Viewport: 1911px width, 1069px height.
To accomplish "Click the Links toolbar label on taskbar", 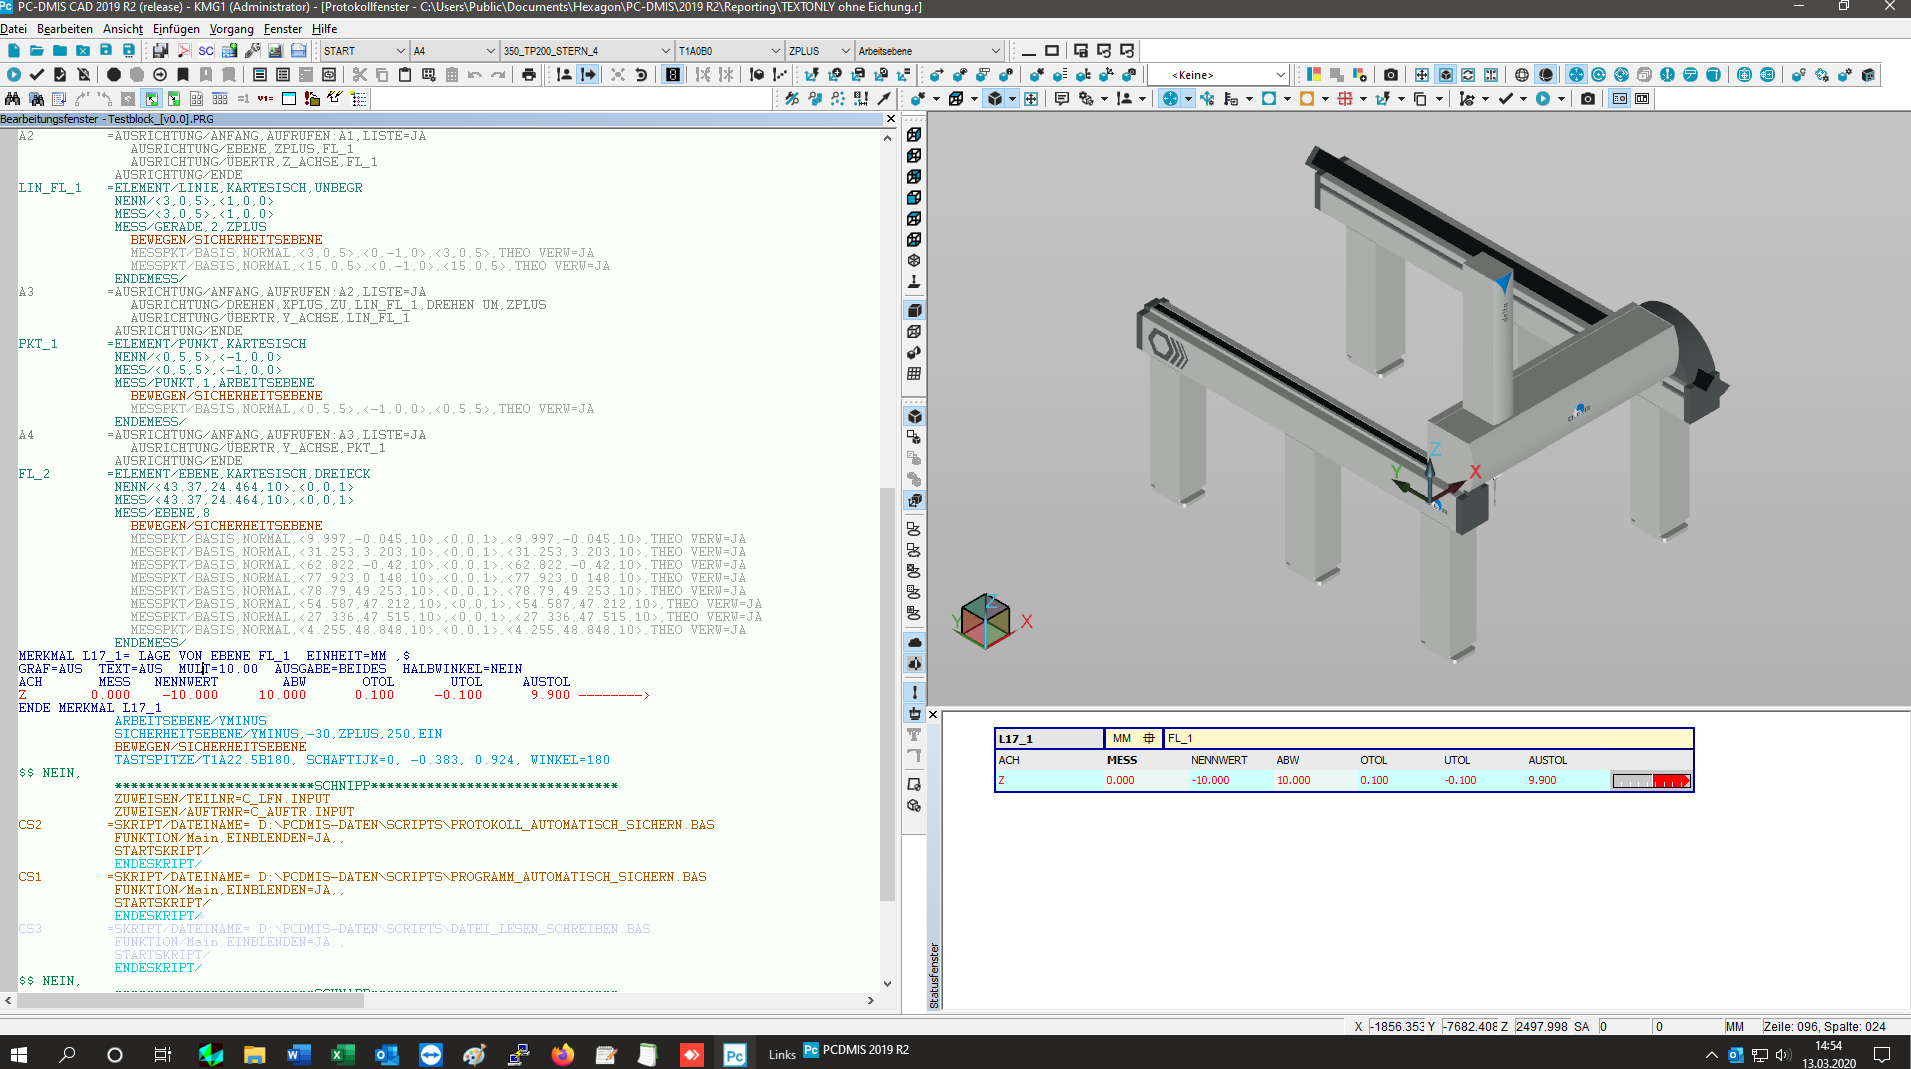I will coord(782,1054).
